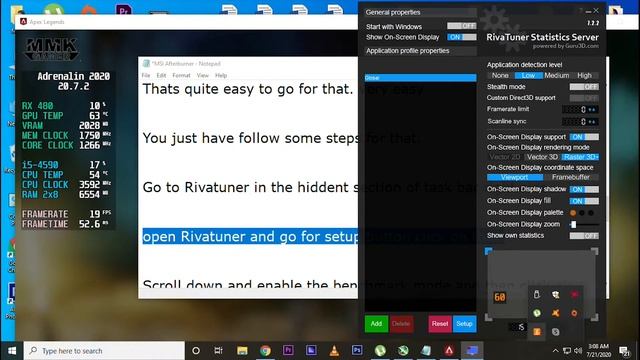Screen dimensions: 640x360
Task: Select Vector 3D rendering mode
Action: [x=542, y=157]
